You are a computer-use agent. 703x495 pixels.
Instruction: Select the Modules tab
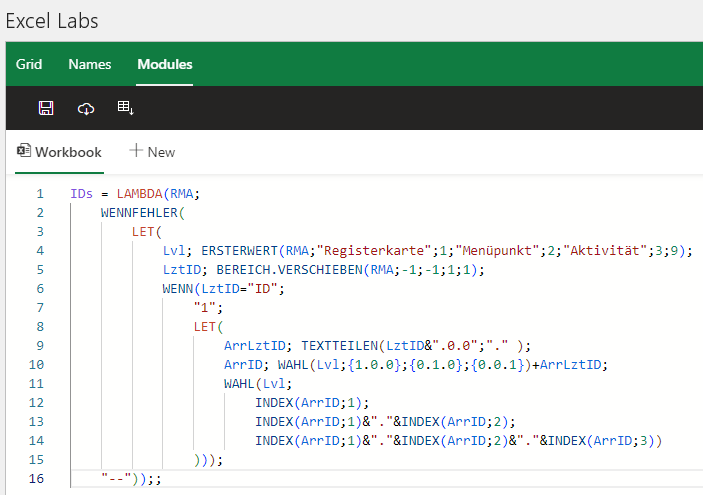click(x=165, y=64)
